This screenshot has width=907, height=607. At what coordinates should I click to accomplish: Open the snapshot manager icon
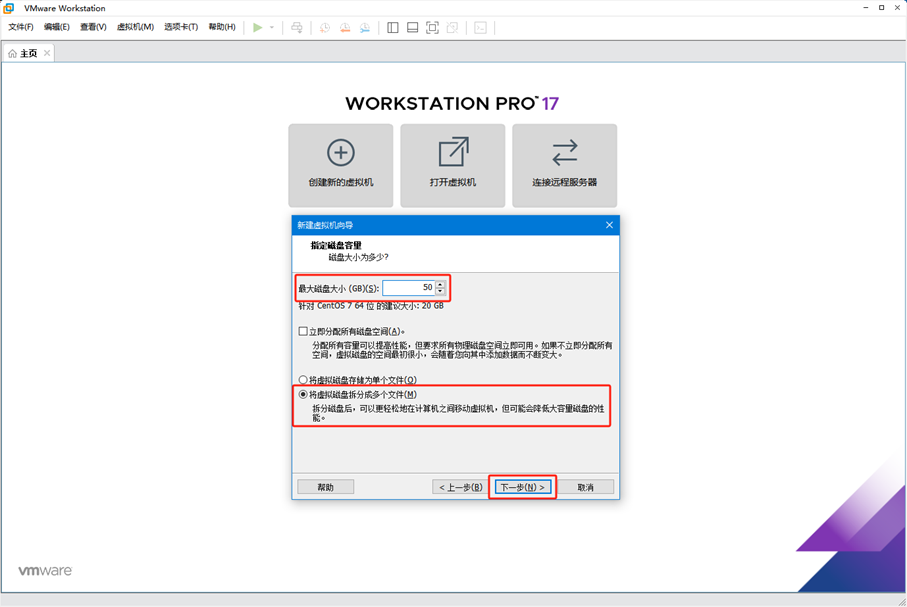tap(365, 27)
